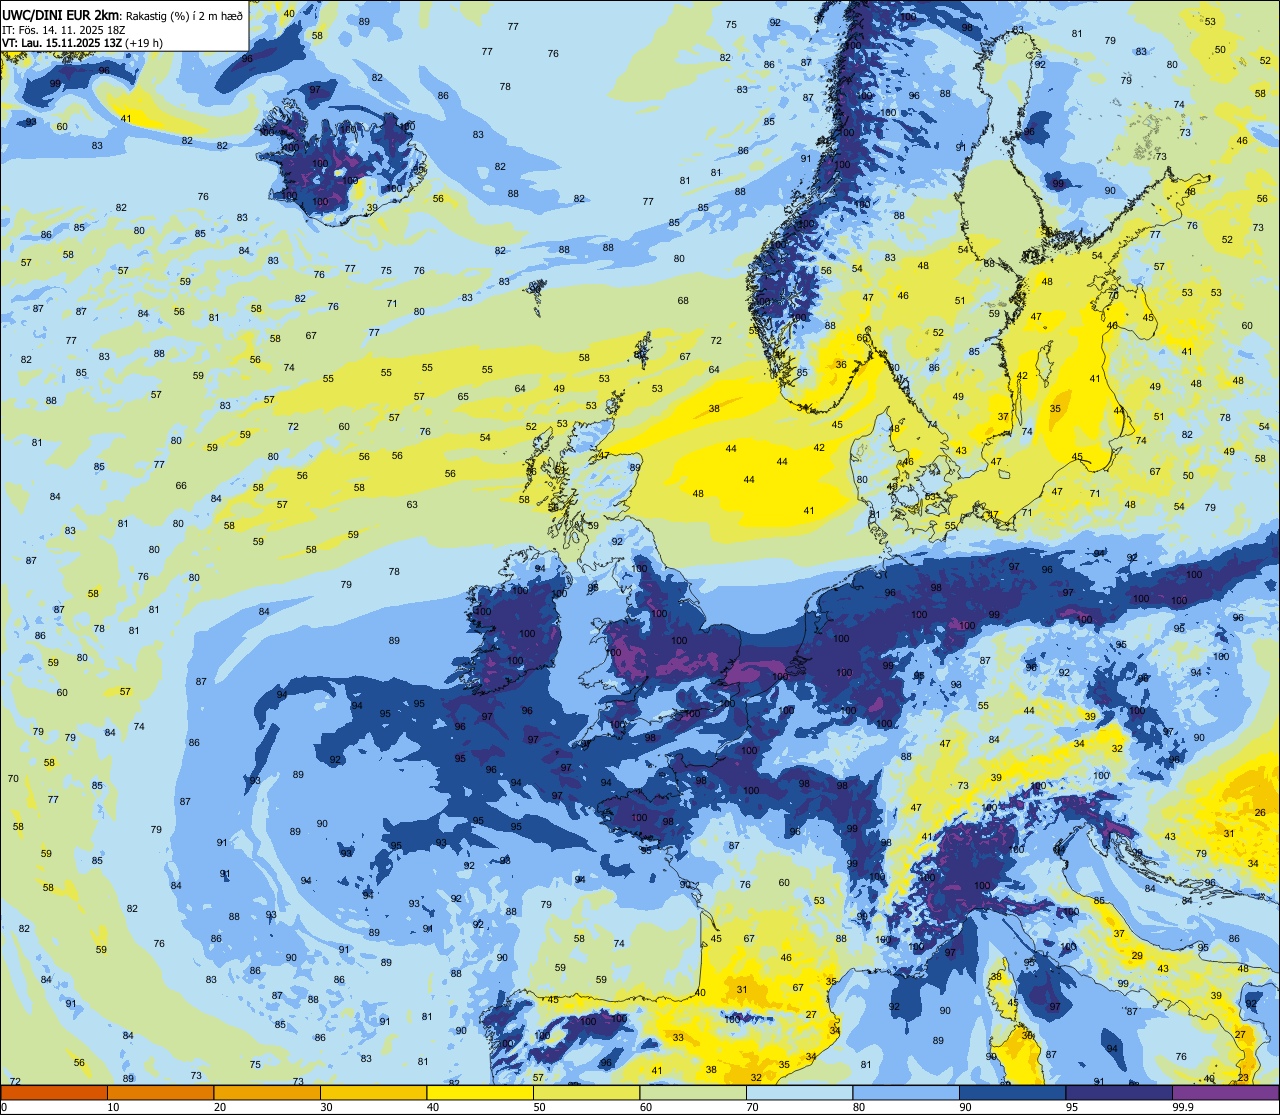Click the purple above-99.9% legend swatch
The width and height of the screenshot is (1280, 1115).
coord(1225,1093)
